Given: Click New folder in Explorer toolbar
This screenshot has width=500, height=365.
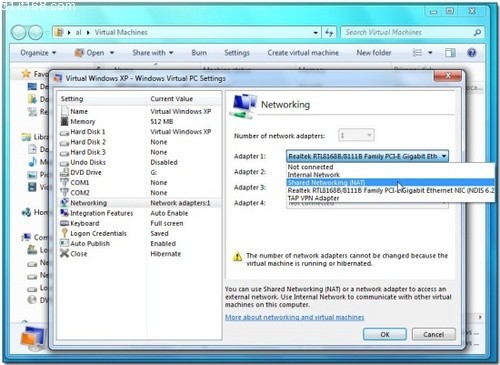Looking at the screenshot, I should coord(374,53).
